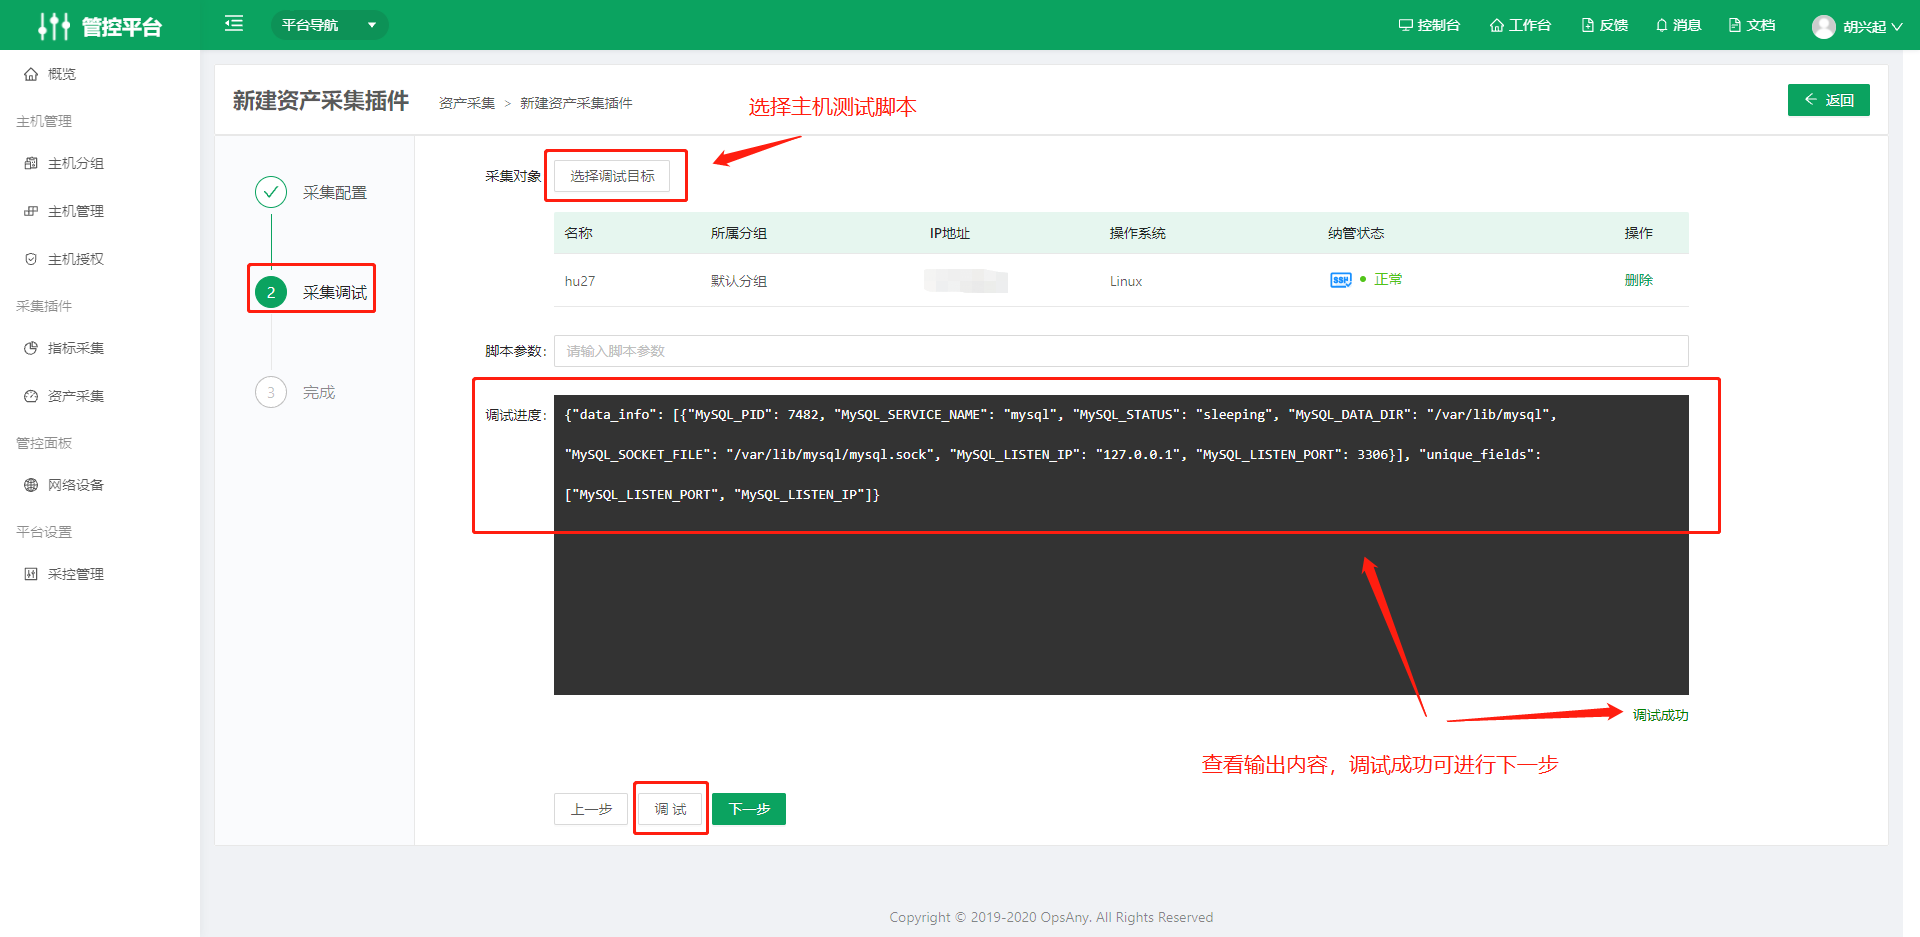Focus the 脚本参数 input field
The height and width of the screenshot is (937, 1920).
1121,351
